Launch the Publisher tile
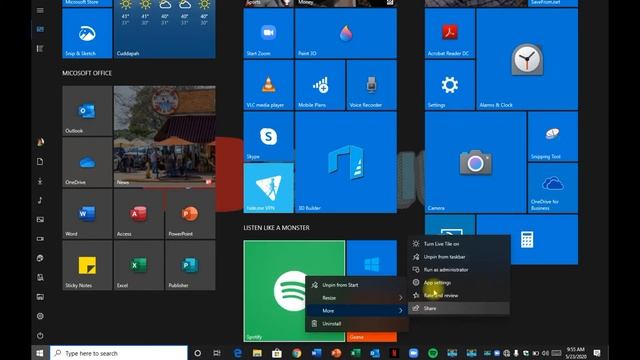Viewport: 640px width, 360px height. pos(190,265)
